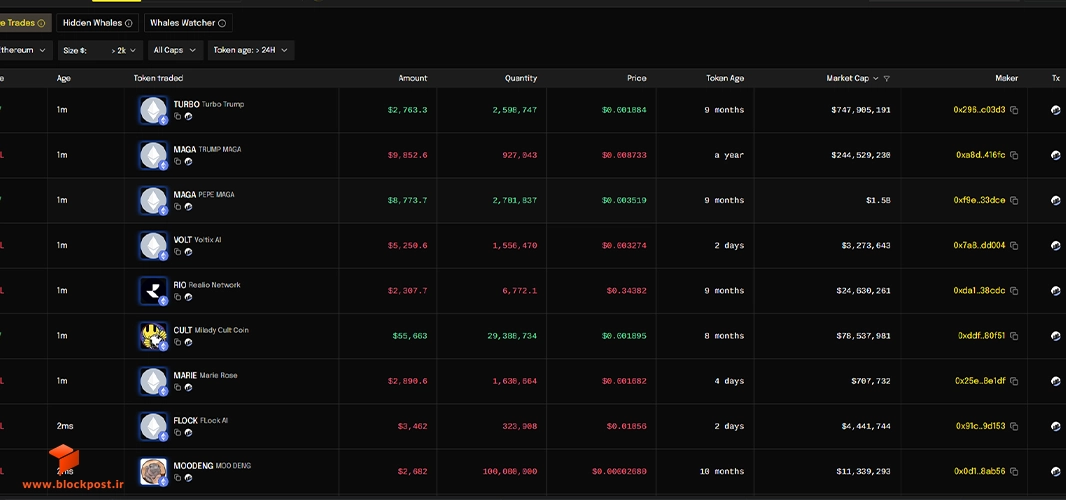
Task: Sort by Market Cap column arrow
Action: tap(876, 79)
